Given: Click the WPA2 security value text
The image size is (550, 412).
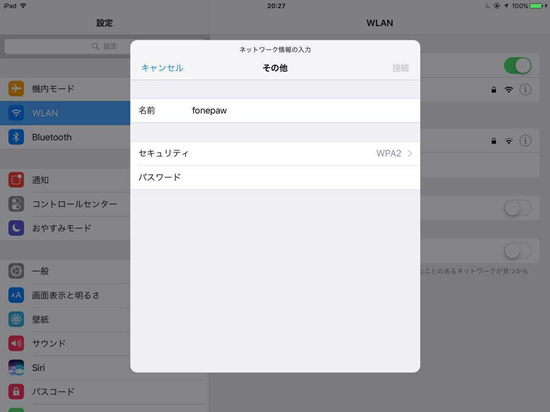Looking at the screenshot, I should click(x=389, y=154).
